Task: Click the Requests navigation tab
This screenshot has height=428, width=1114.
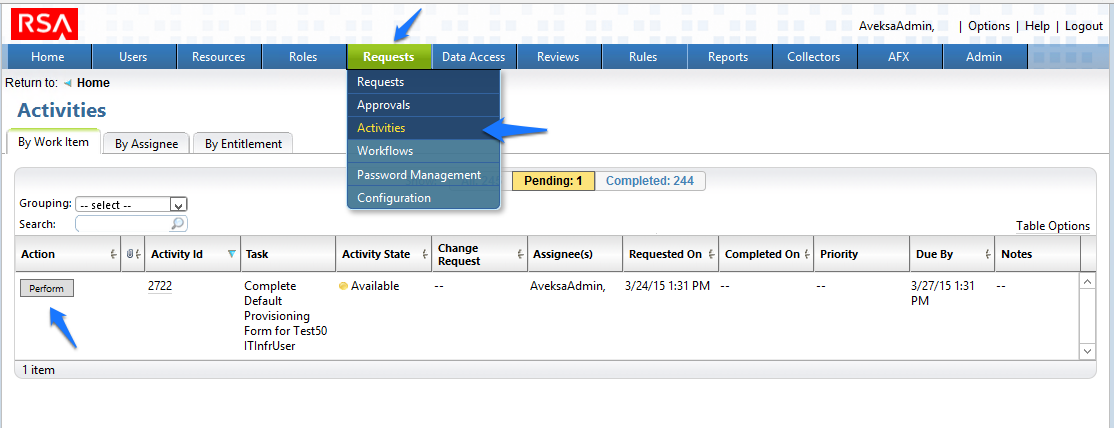Action: (389, 57)
